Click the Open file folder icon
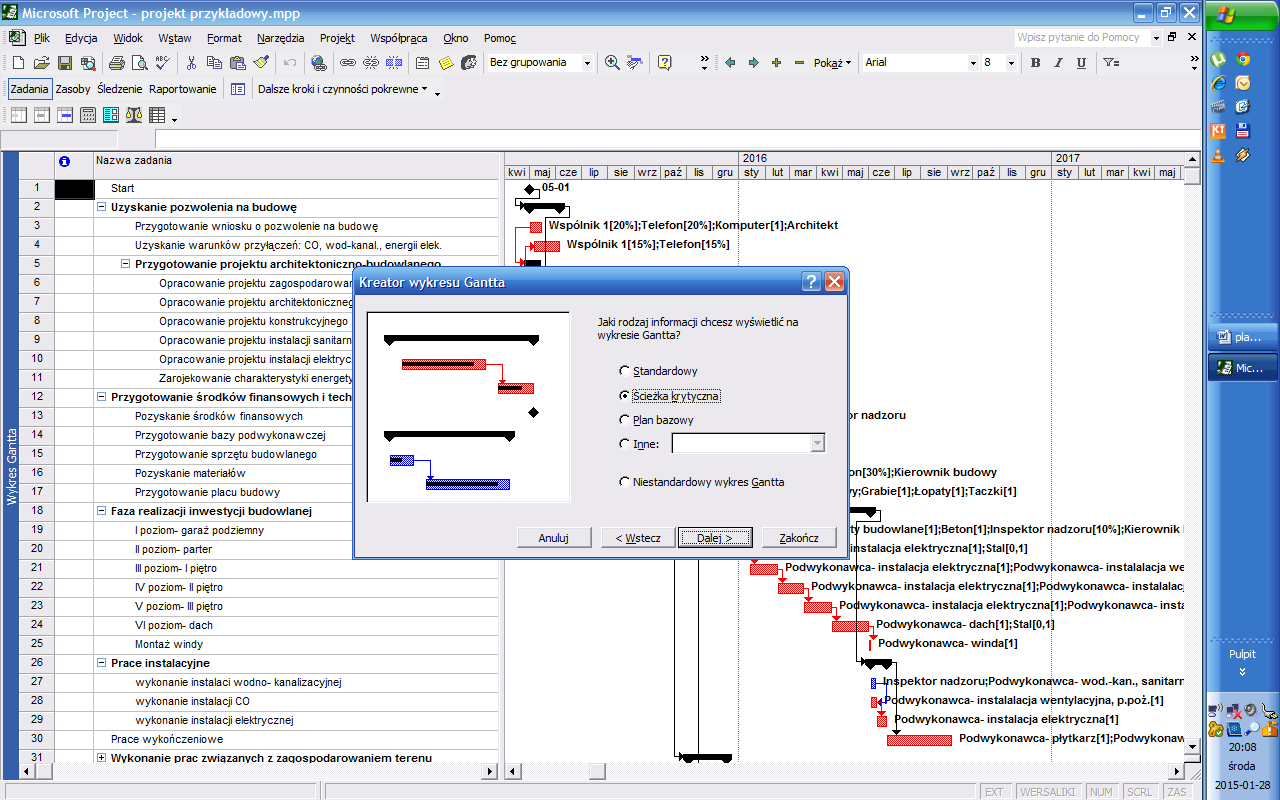This screenshot has width=1280, height=800. point(42,63)
